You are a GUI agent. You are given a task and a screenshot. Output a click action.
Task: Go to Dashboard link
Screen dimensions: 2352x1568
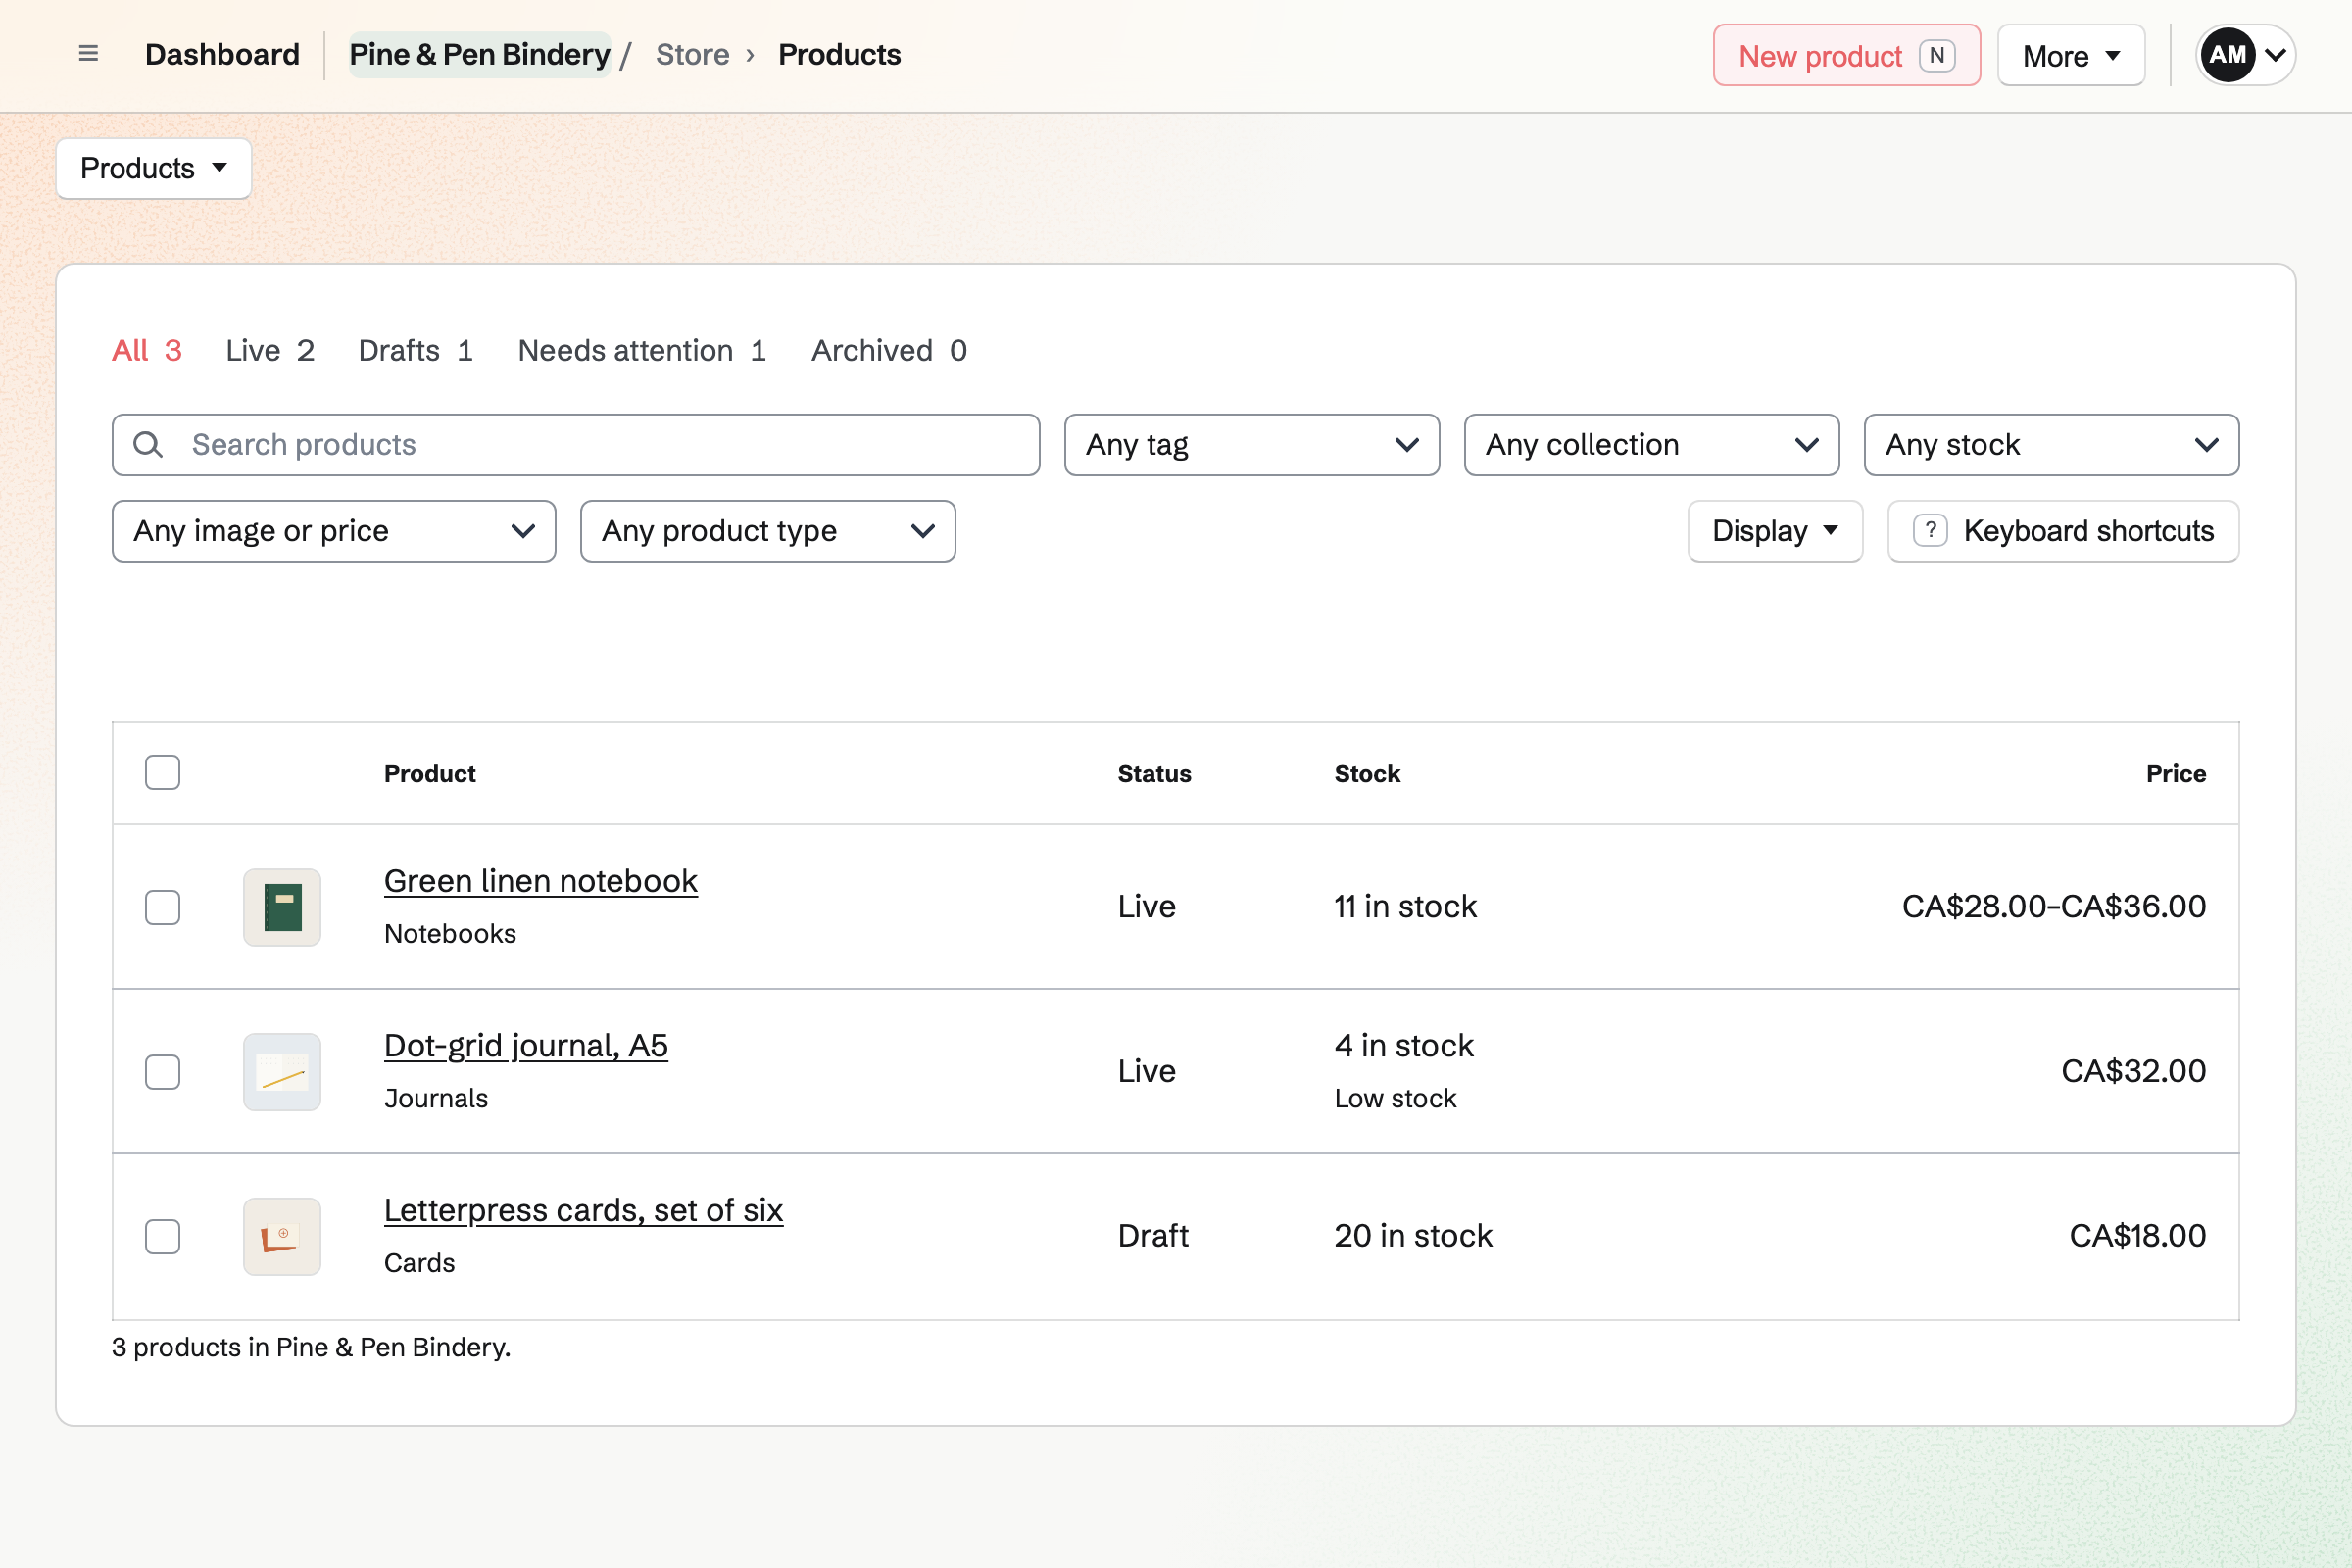pyautogui.click(x=222, y=54)
